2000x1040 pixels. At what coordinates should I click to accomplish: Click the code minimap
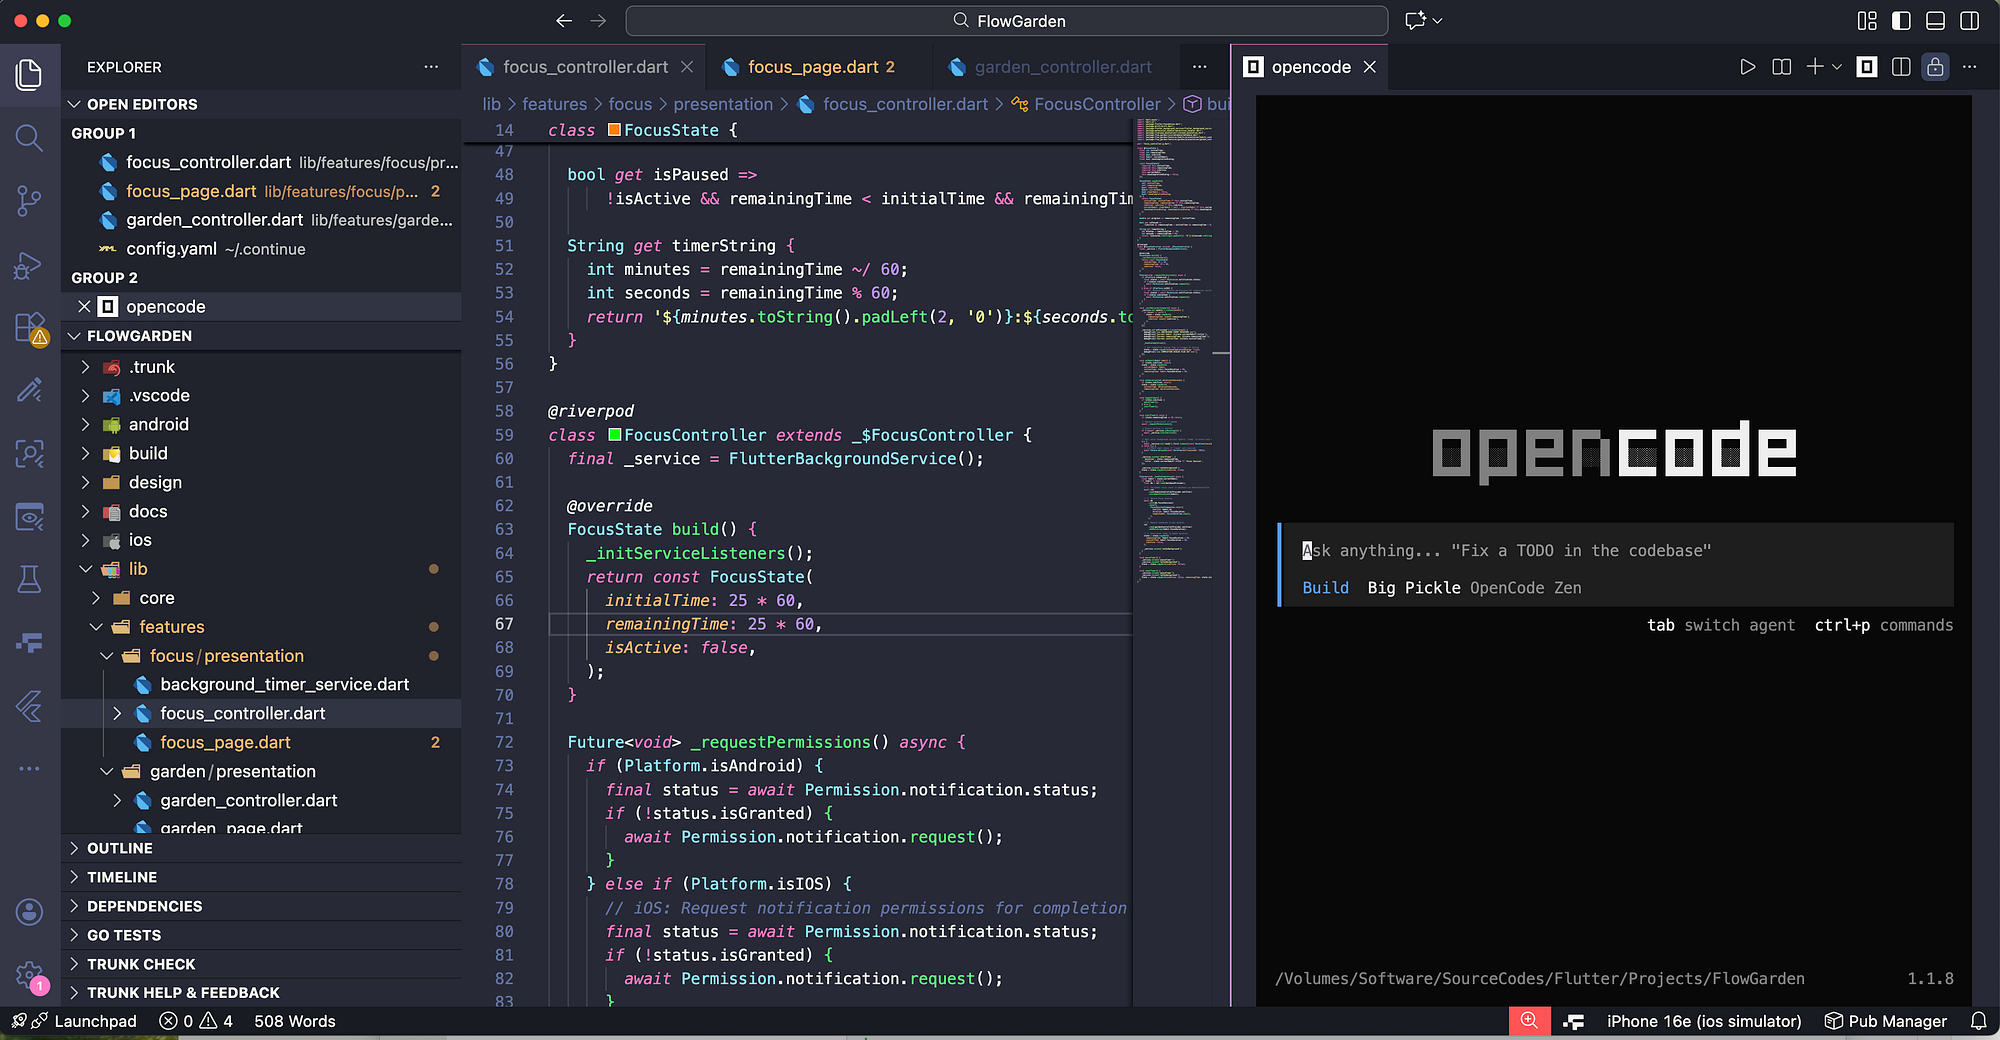(1176, 350)
